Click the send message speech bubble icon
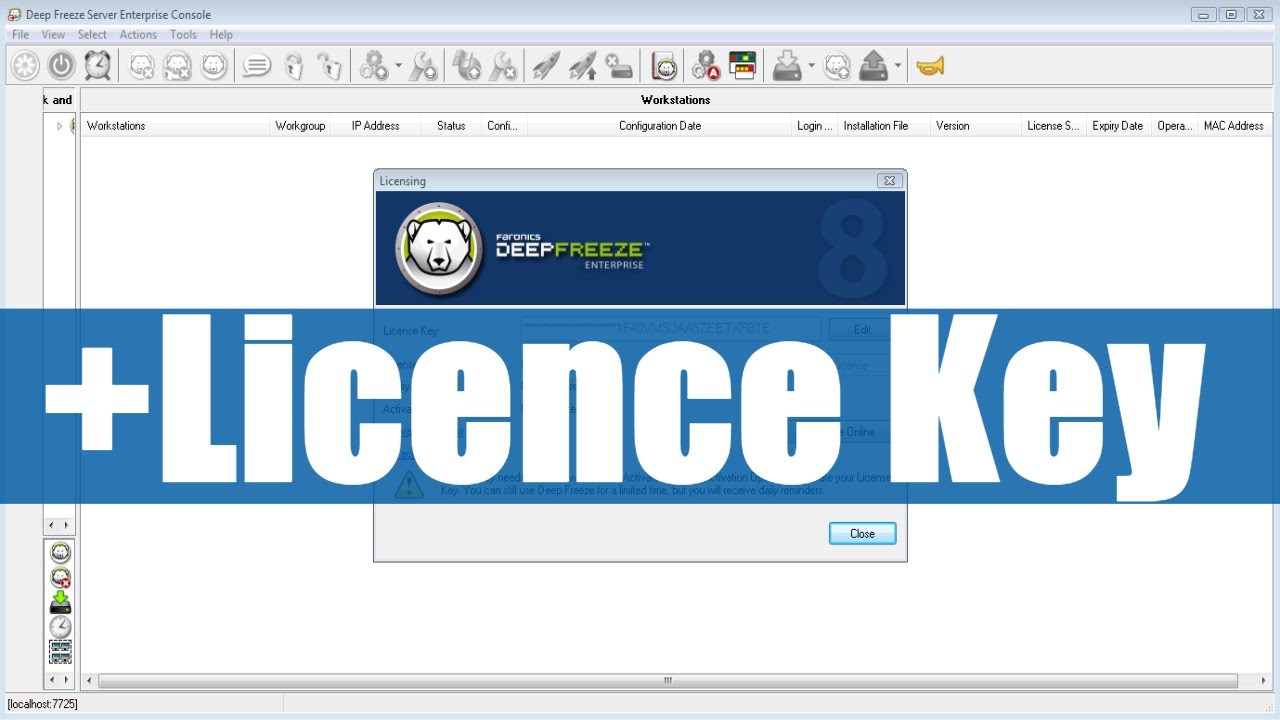This screenshot has height=720, width=1280. pos(257,66)
